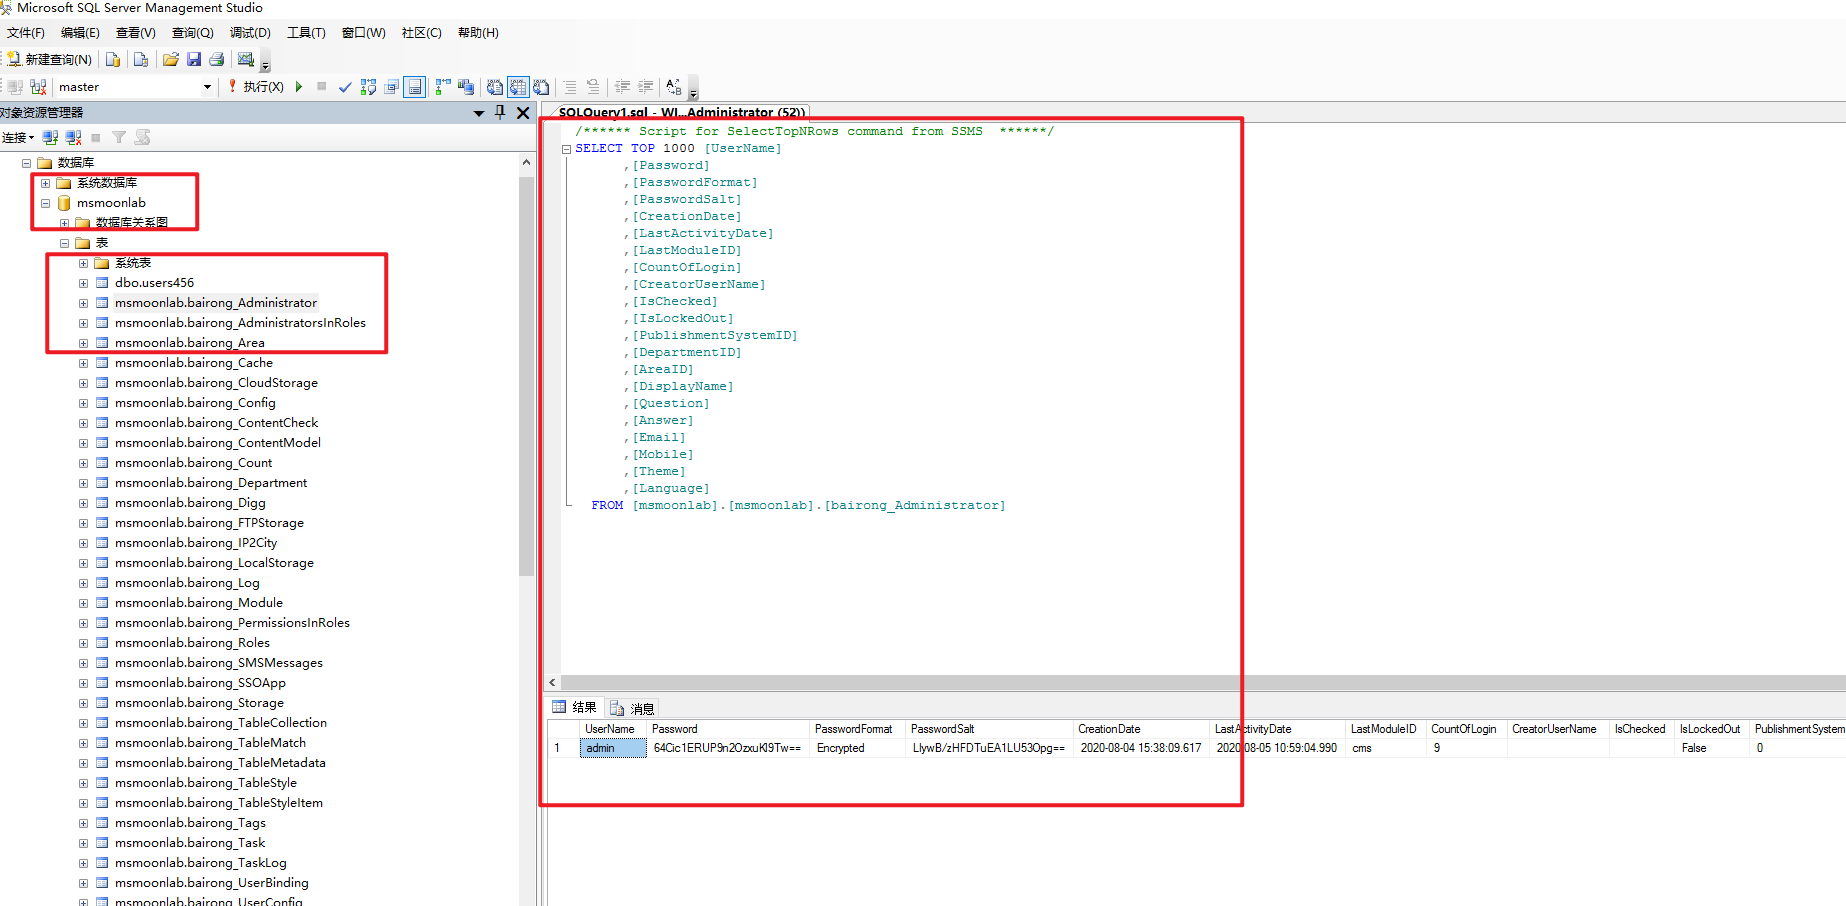Image resolution: width=1846 pixels, height=906 pixels.
Task: Select the msmoonlab.bairong_Department table icon
Action: (x=102, y=483)
